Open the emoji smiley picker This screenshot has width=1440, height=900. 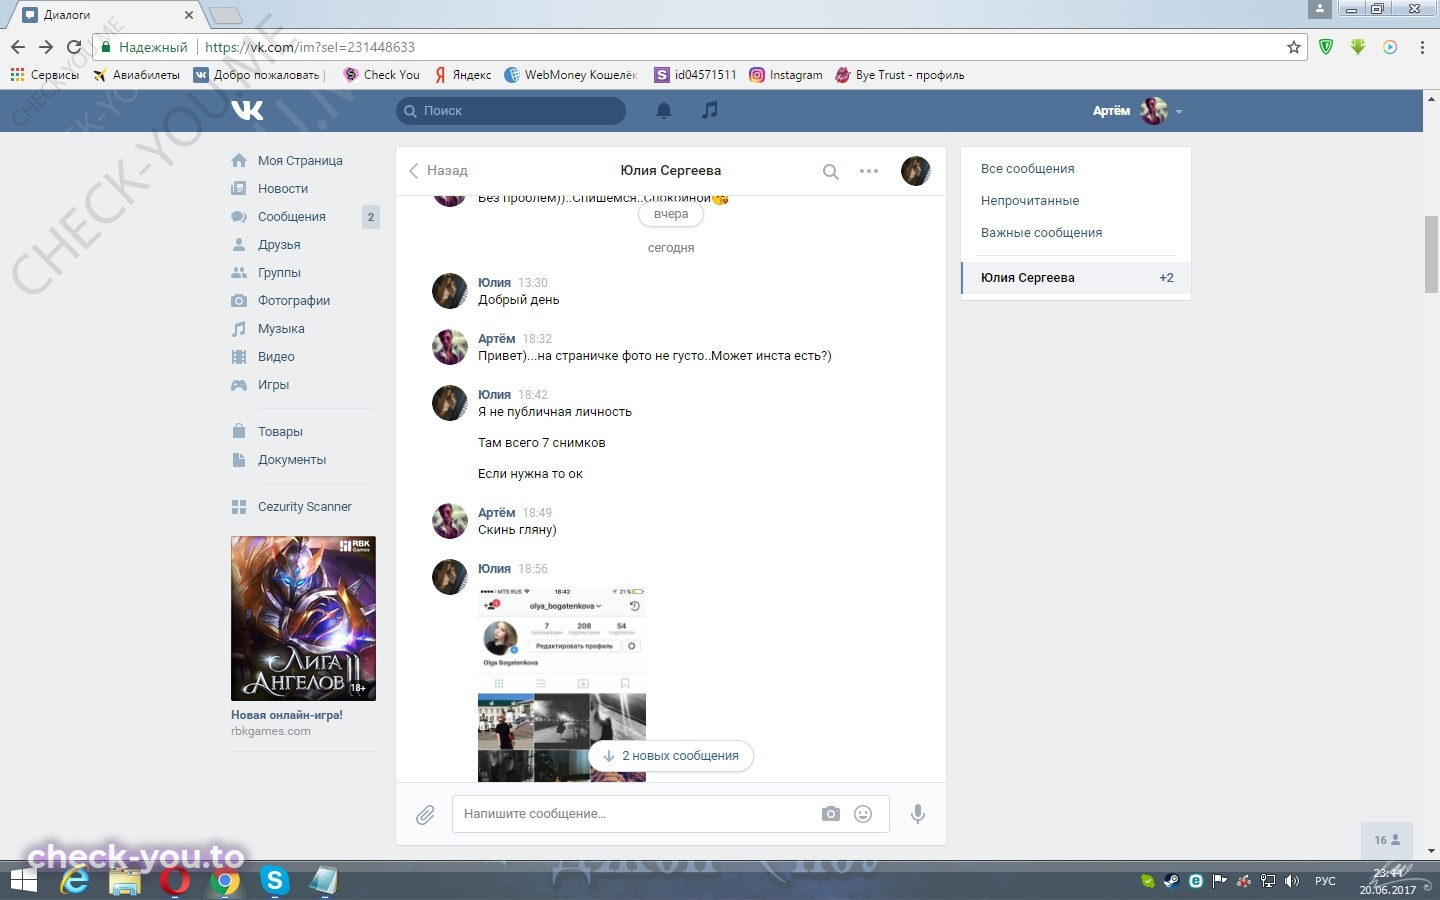[863, 814]
